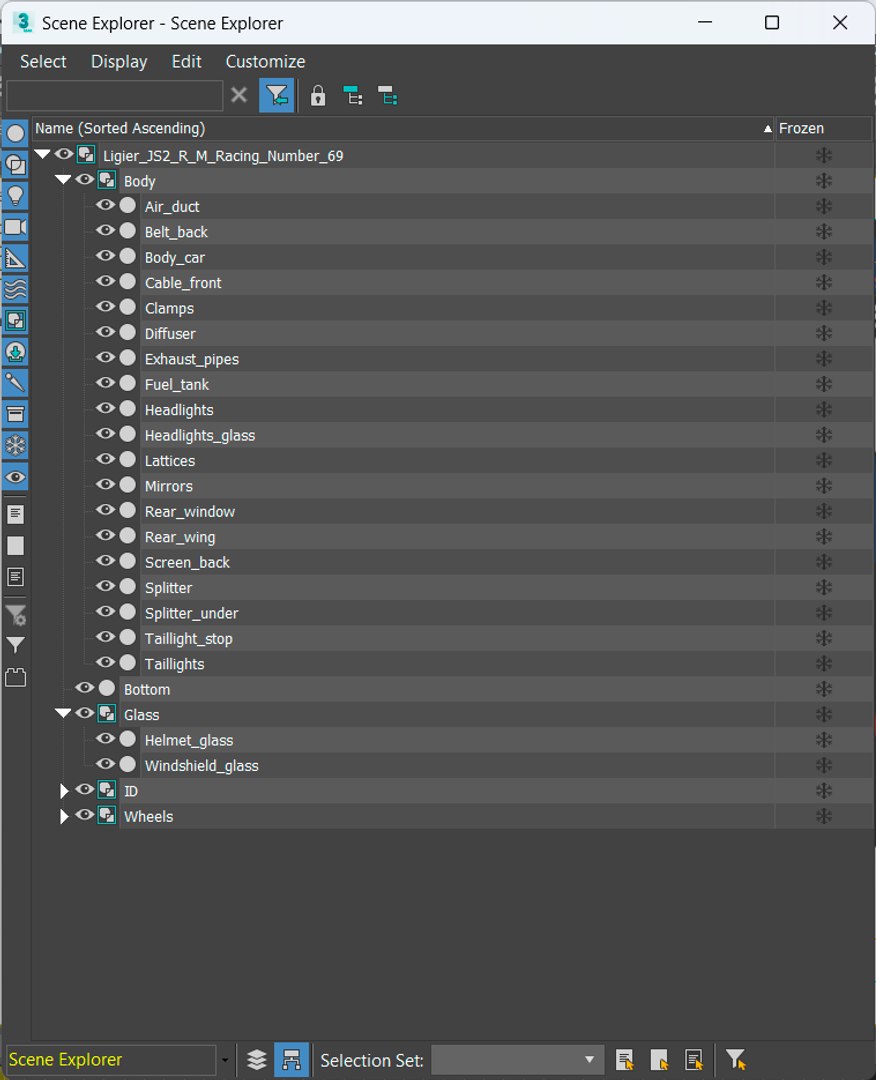The width and height of the screenshot is (876, 1080).
Task: Open the Select menu
Action: [43, 61]
